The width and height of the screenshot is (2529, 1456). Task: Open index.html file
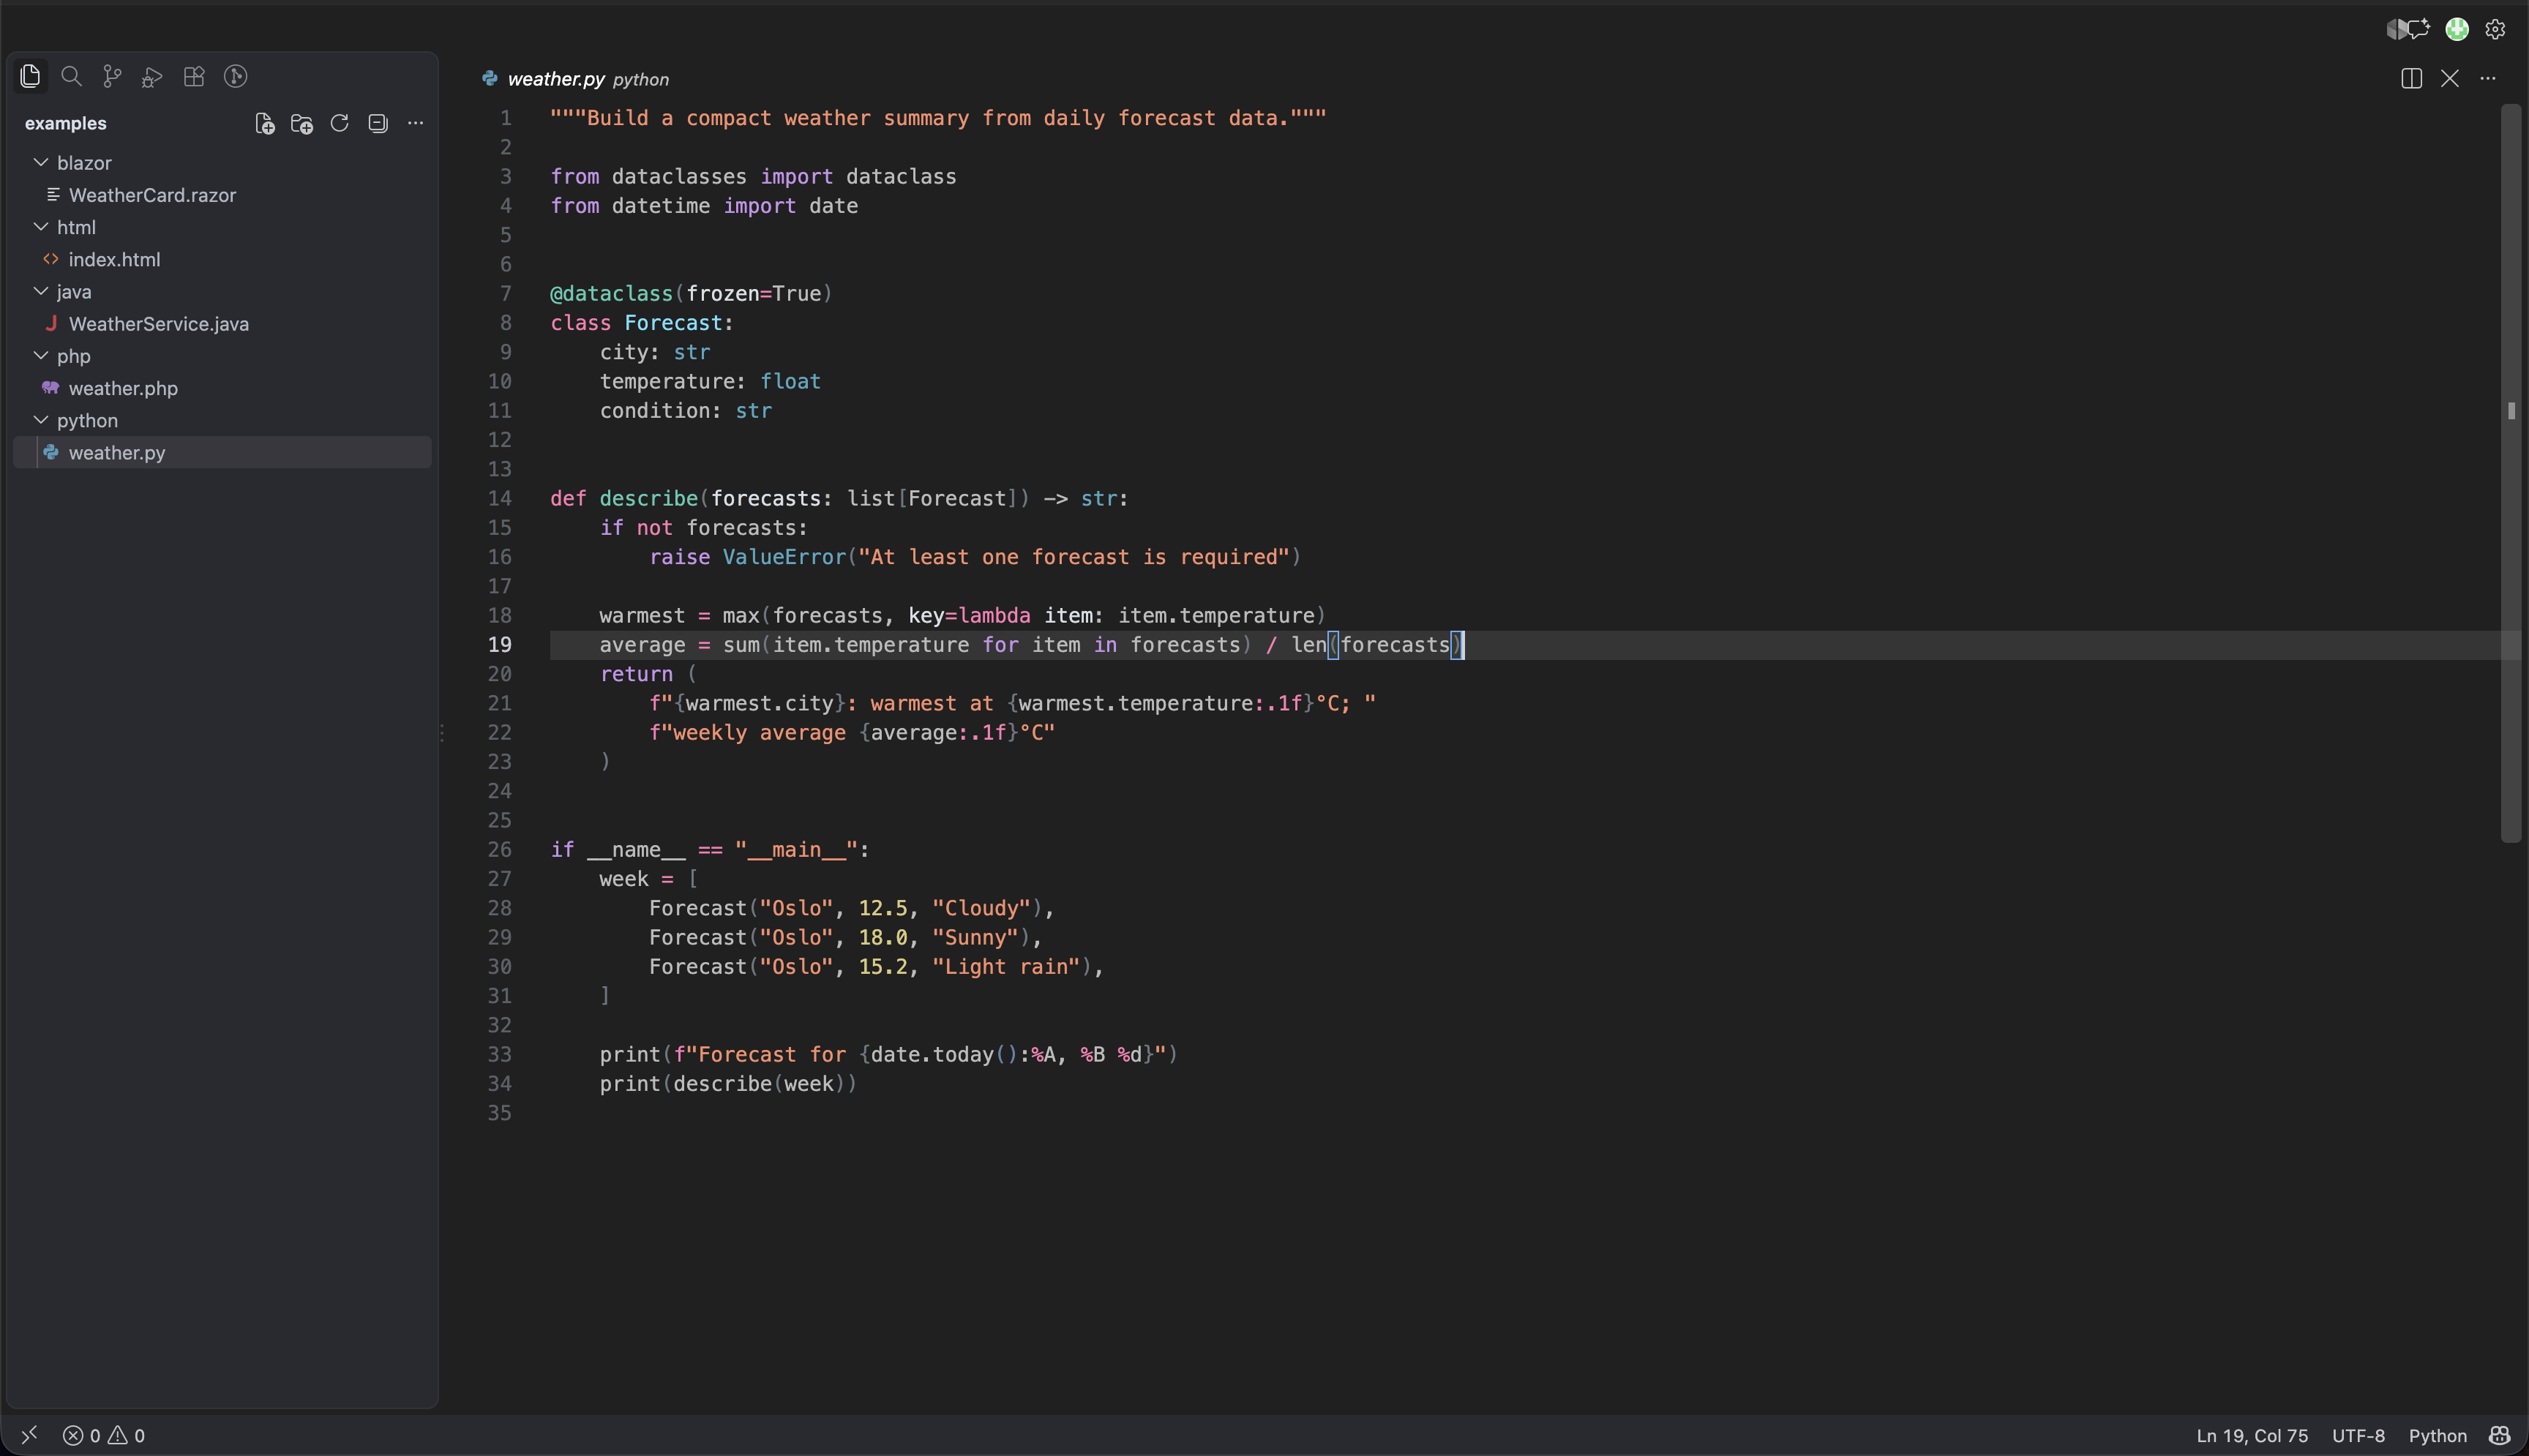222,259
